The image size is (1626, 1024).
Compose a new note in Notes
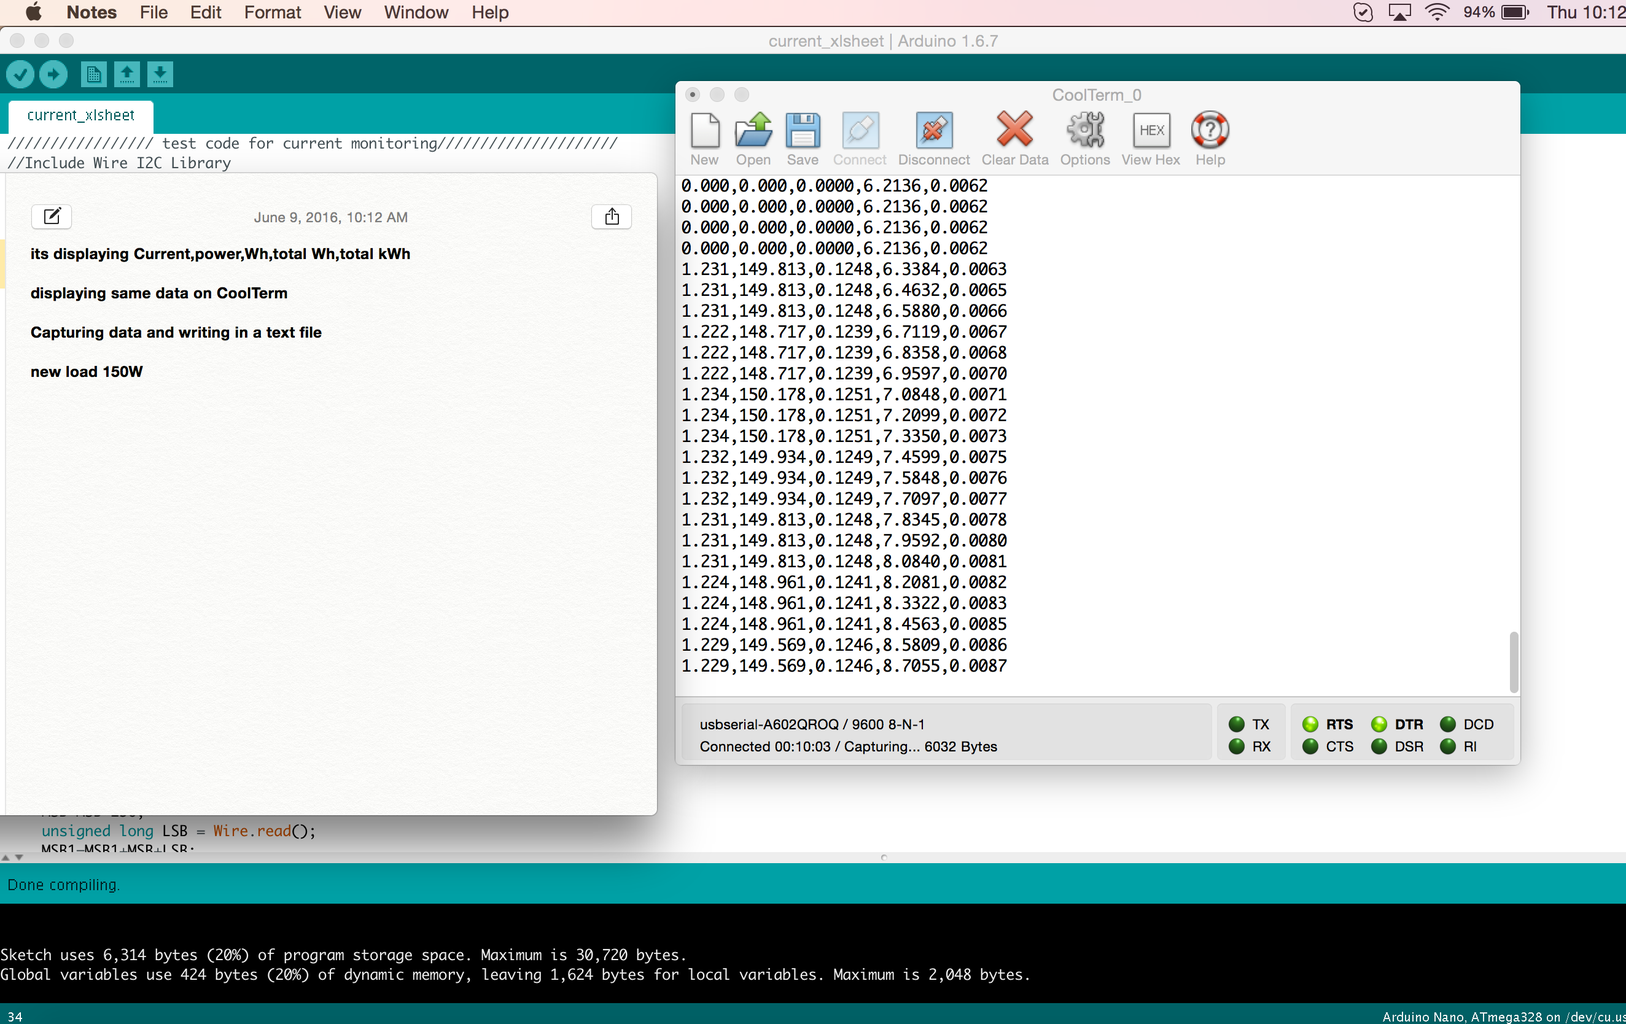[x=52, y=216]
